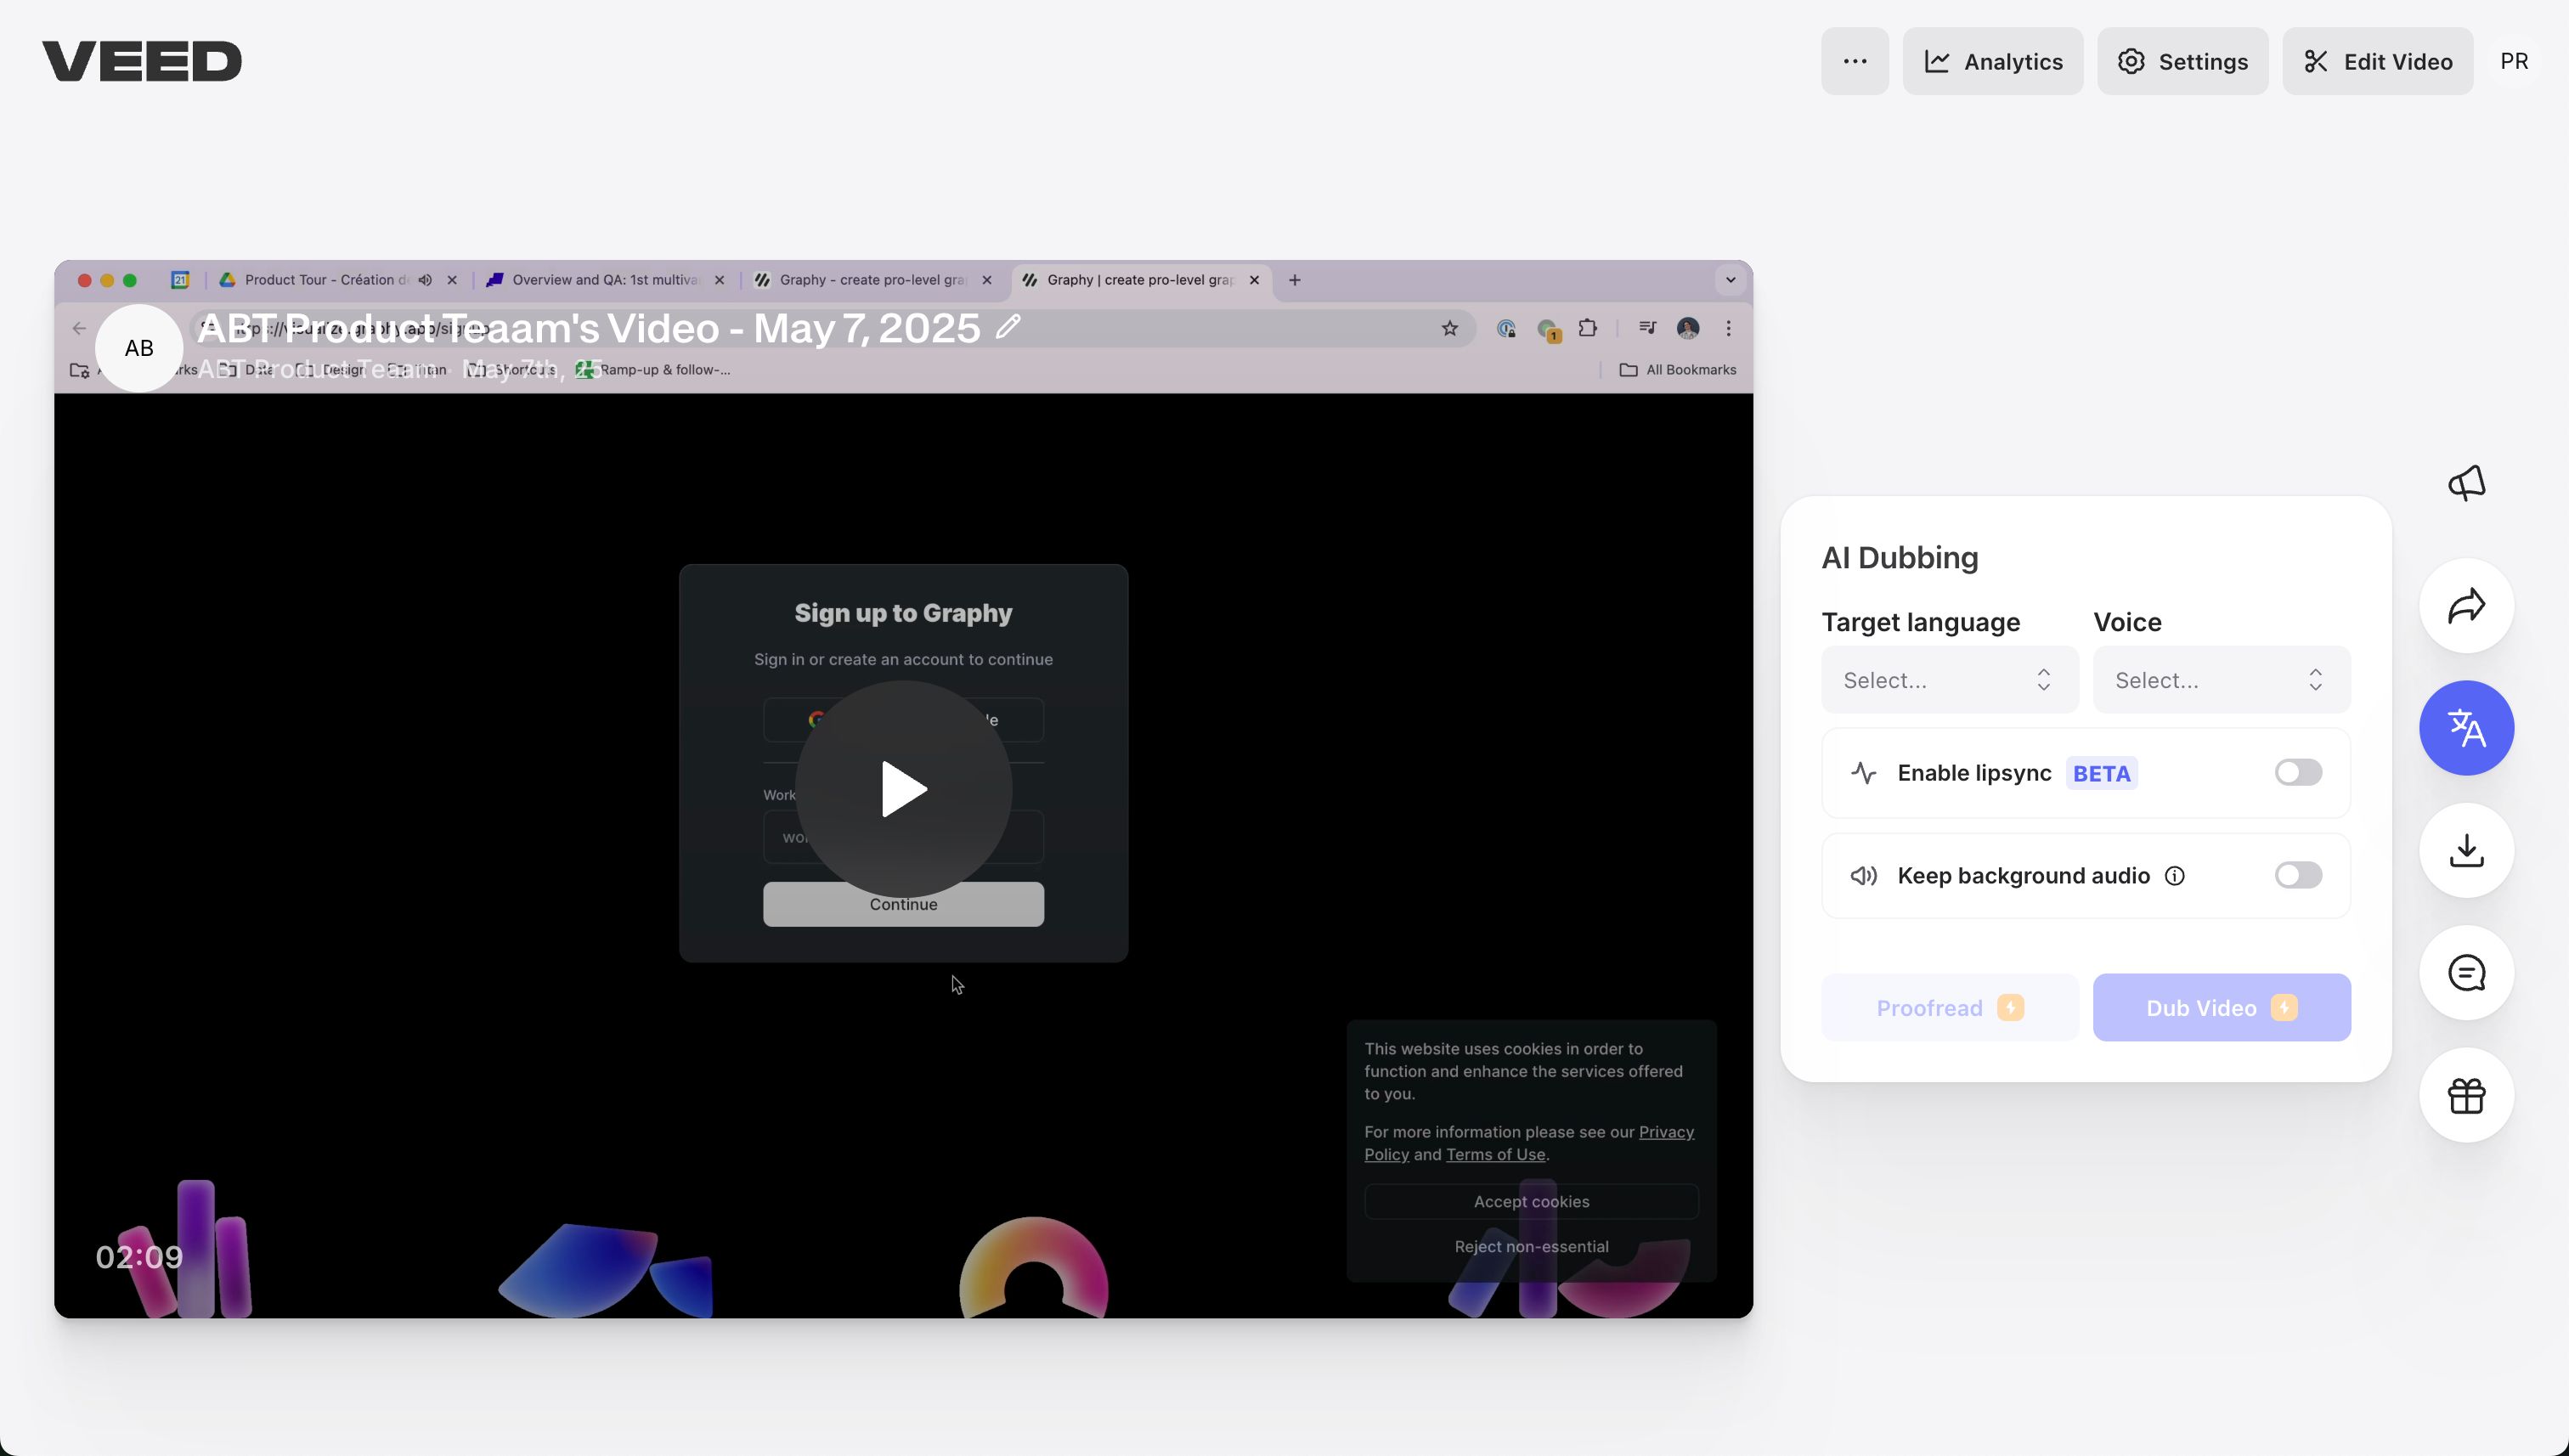Play the video with the center play button

click(x=903, y=789)
